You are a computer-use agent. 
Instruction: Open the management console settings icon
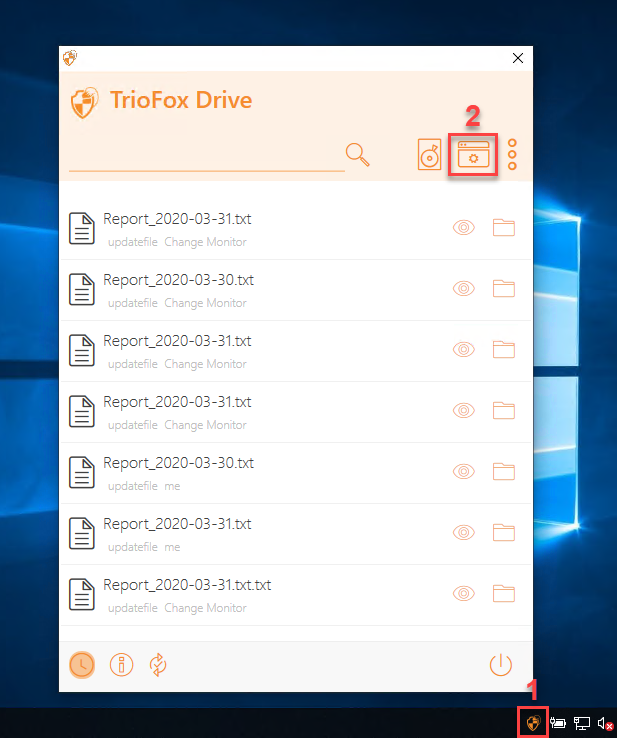473,155
